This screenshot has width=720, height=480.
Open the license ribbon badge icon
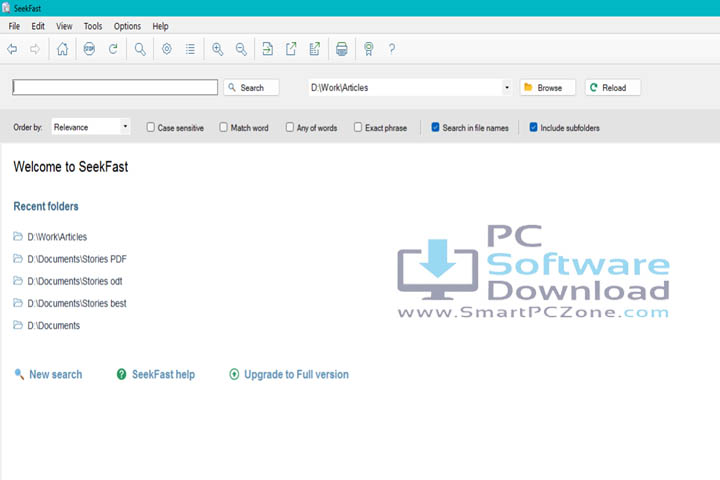pyautogui.click(x=368, y=49)
